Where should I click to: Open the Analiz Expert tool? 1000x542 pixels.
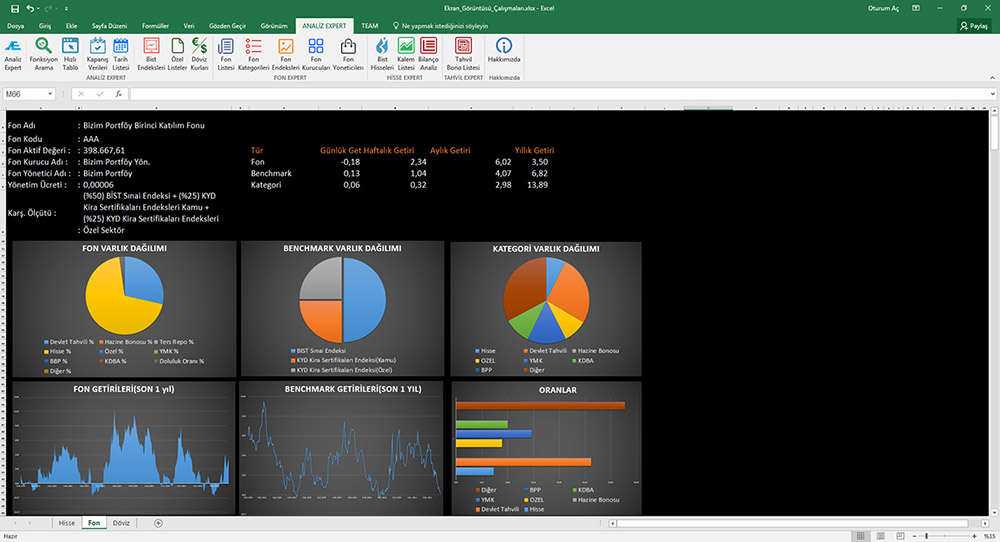coord(13,54)
